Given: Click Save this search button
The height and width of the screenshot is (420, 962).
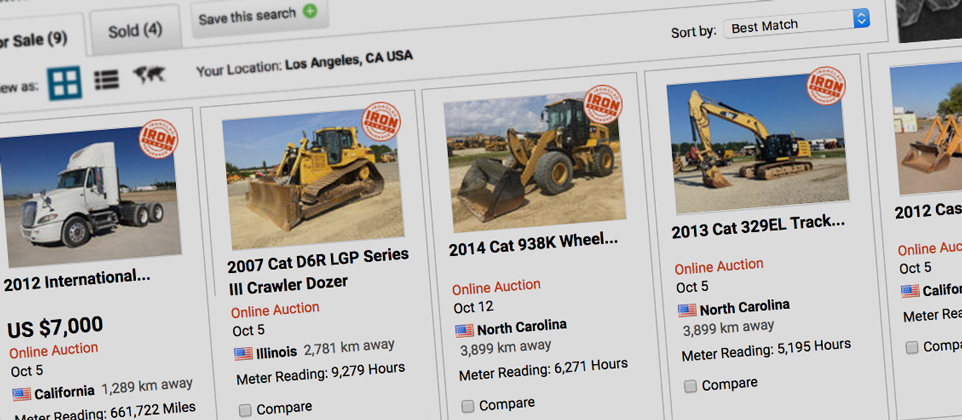Looking at the screenshot, I should click(x=260, y=16).
